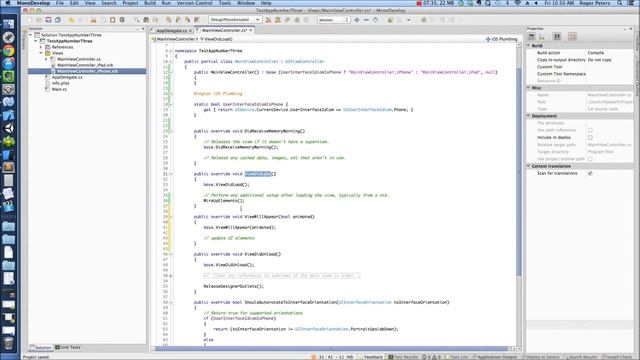
Task: Open the Application Output pad button
Action: click(x=495, y=357)
